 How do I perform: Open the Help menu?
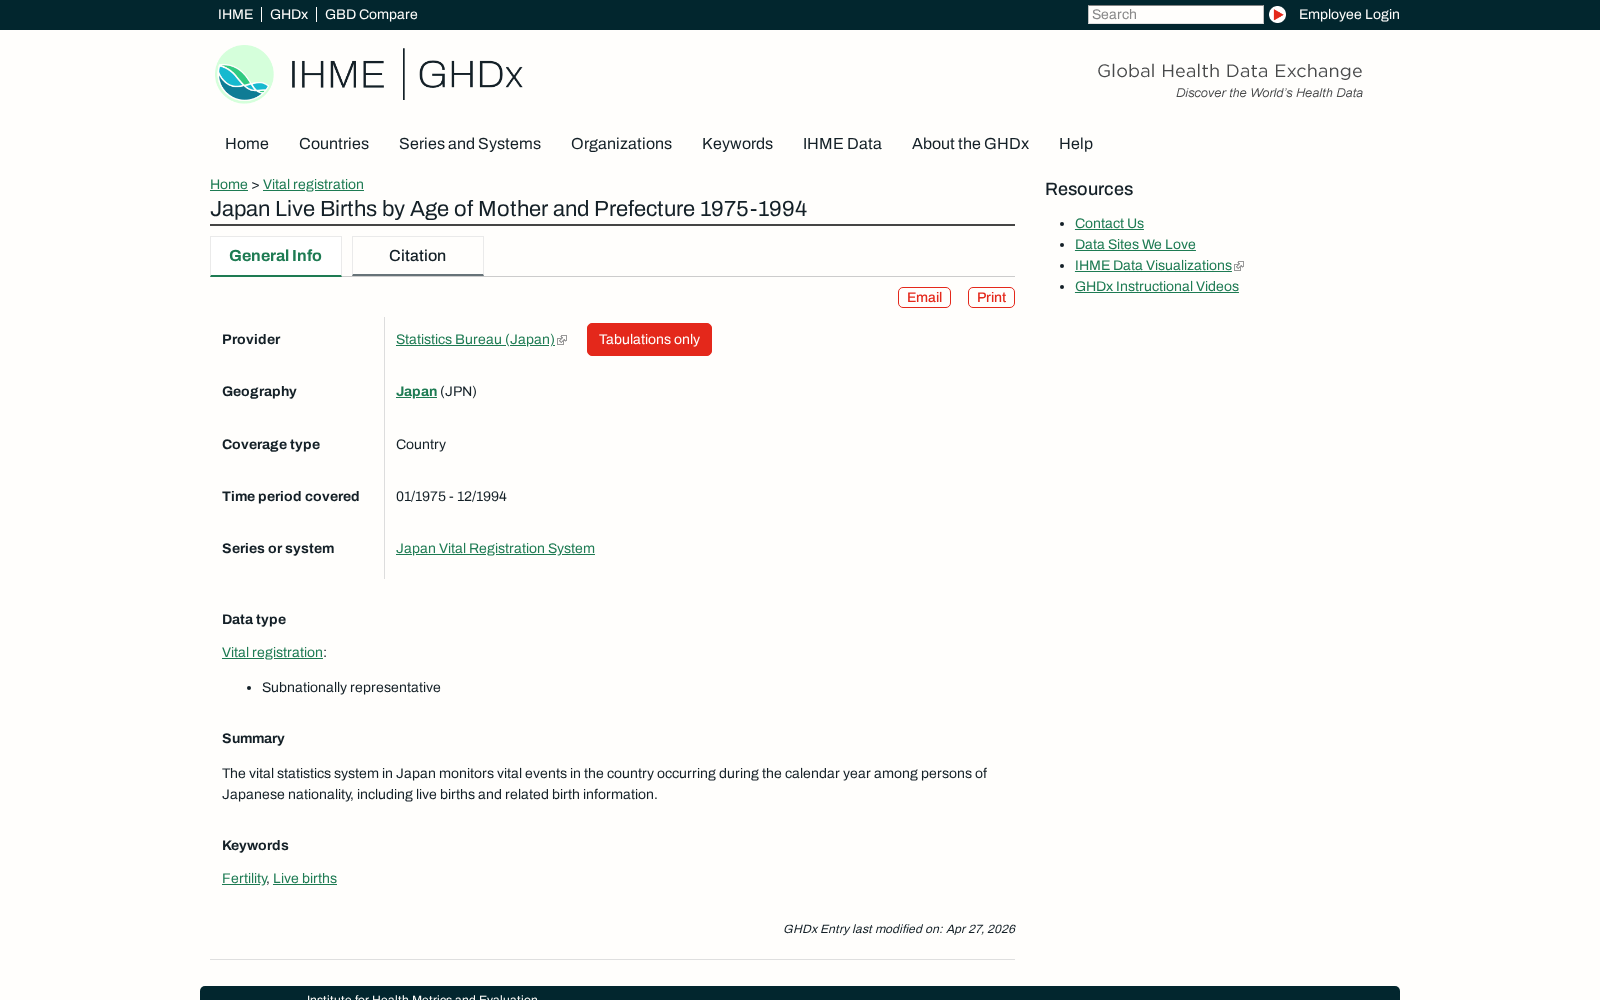(x=1076, y=143)
